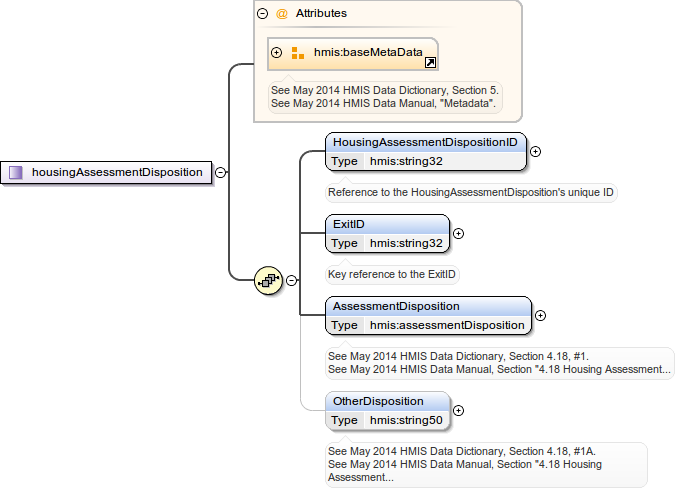Expand the AssessmentDisposition element

click(540, 316)
